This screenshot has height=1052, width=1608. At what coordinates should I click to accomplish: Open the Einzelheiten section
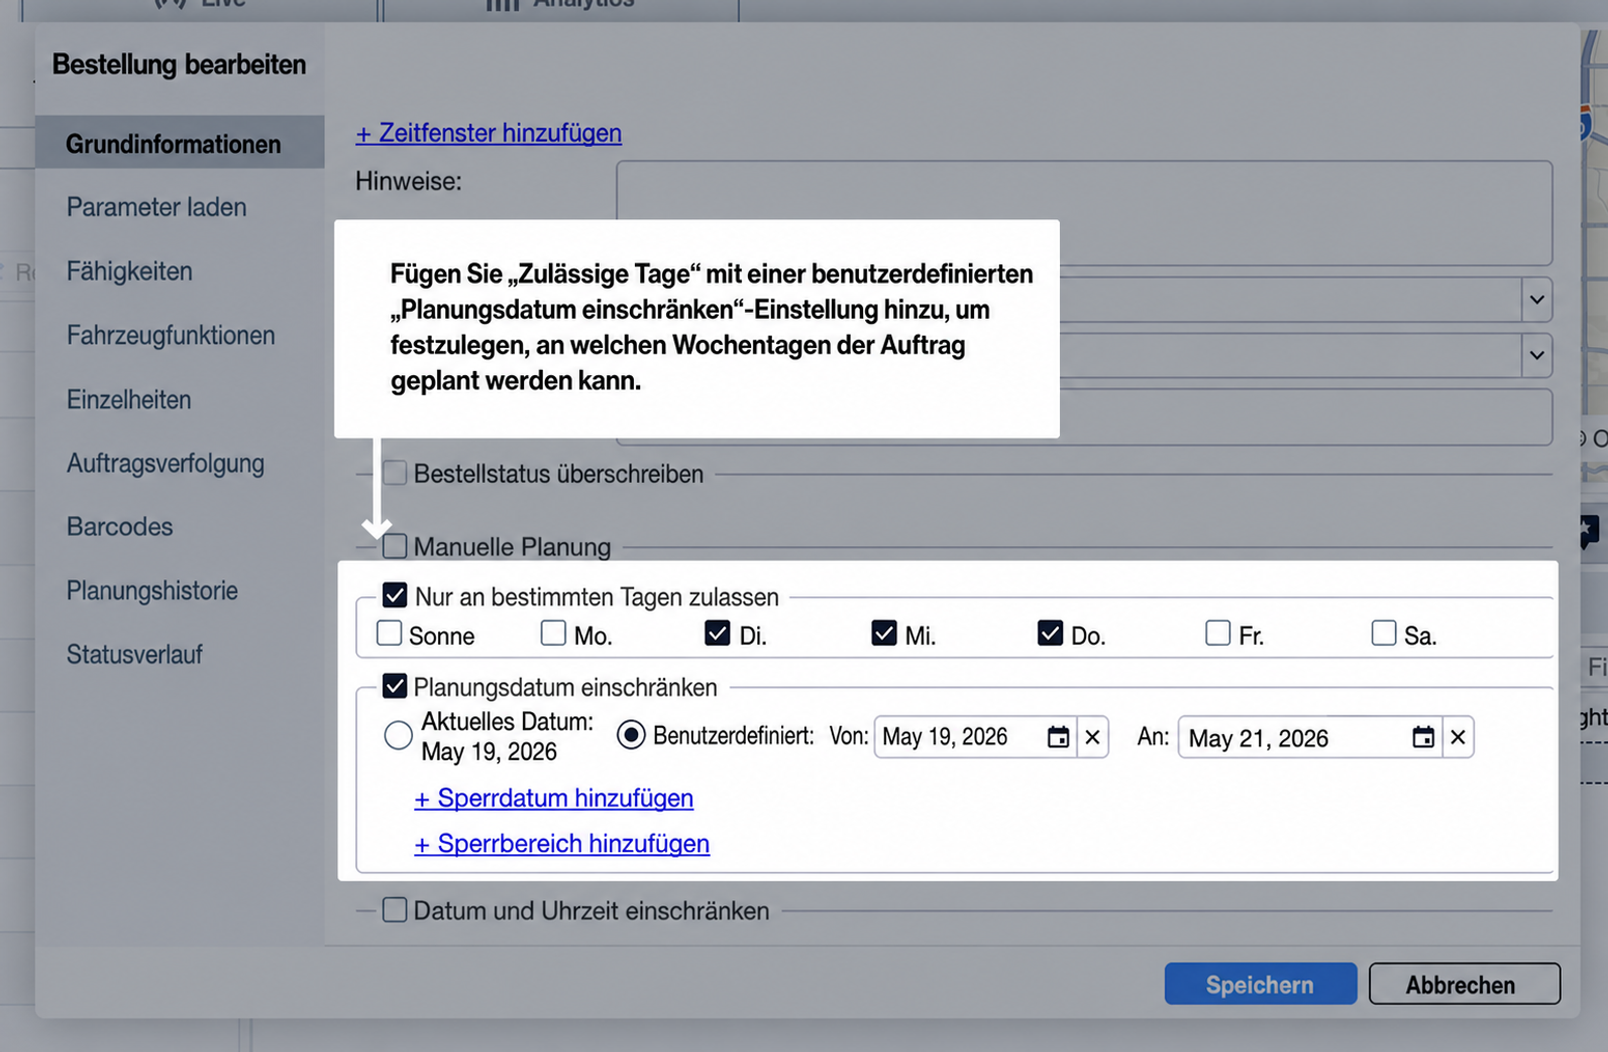click(x=129, y=399)
